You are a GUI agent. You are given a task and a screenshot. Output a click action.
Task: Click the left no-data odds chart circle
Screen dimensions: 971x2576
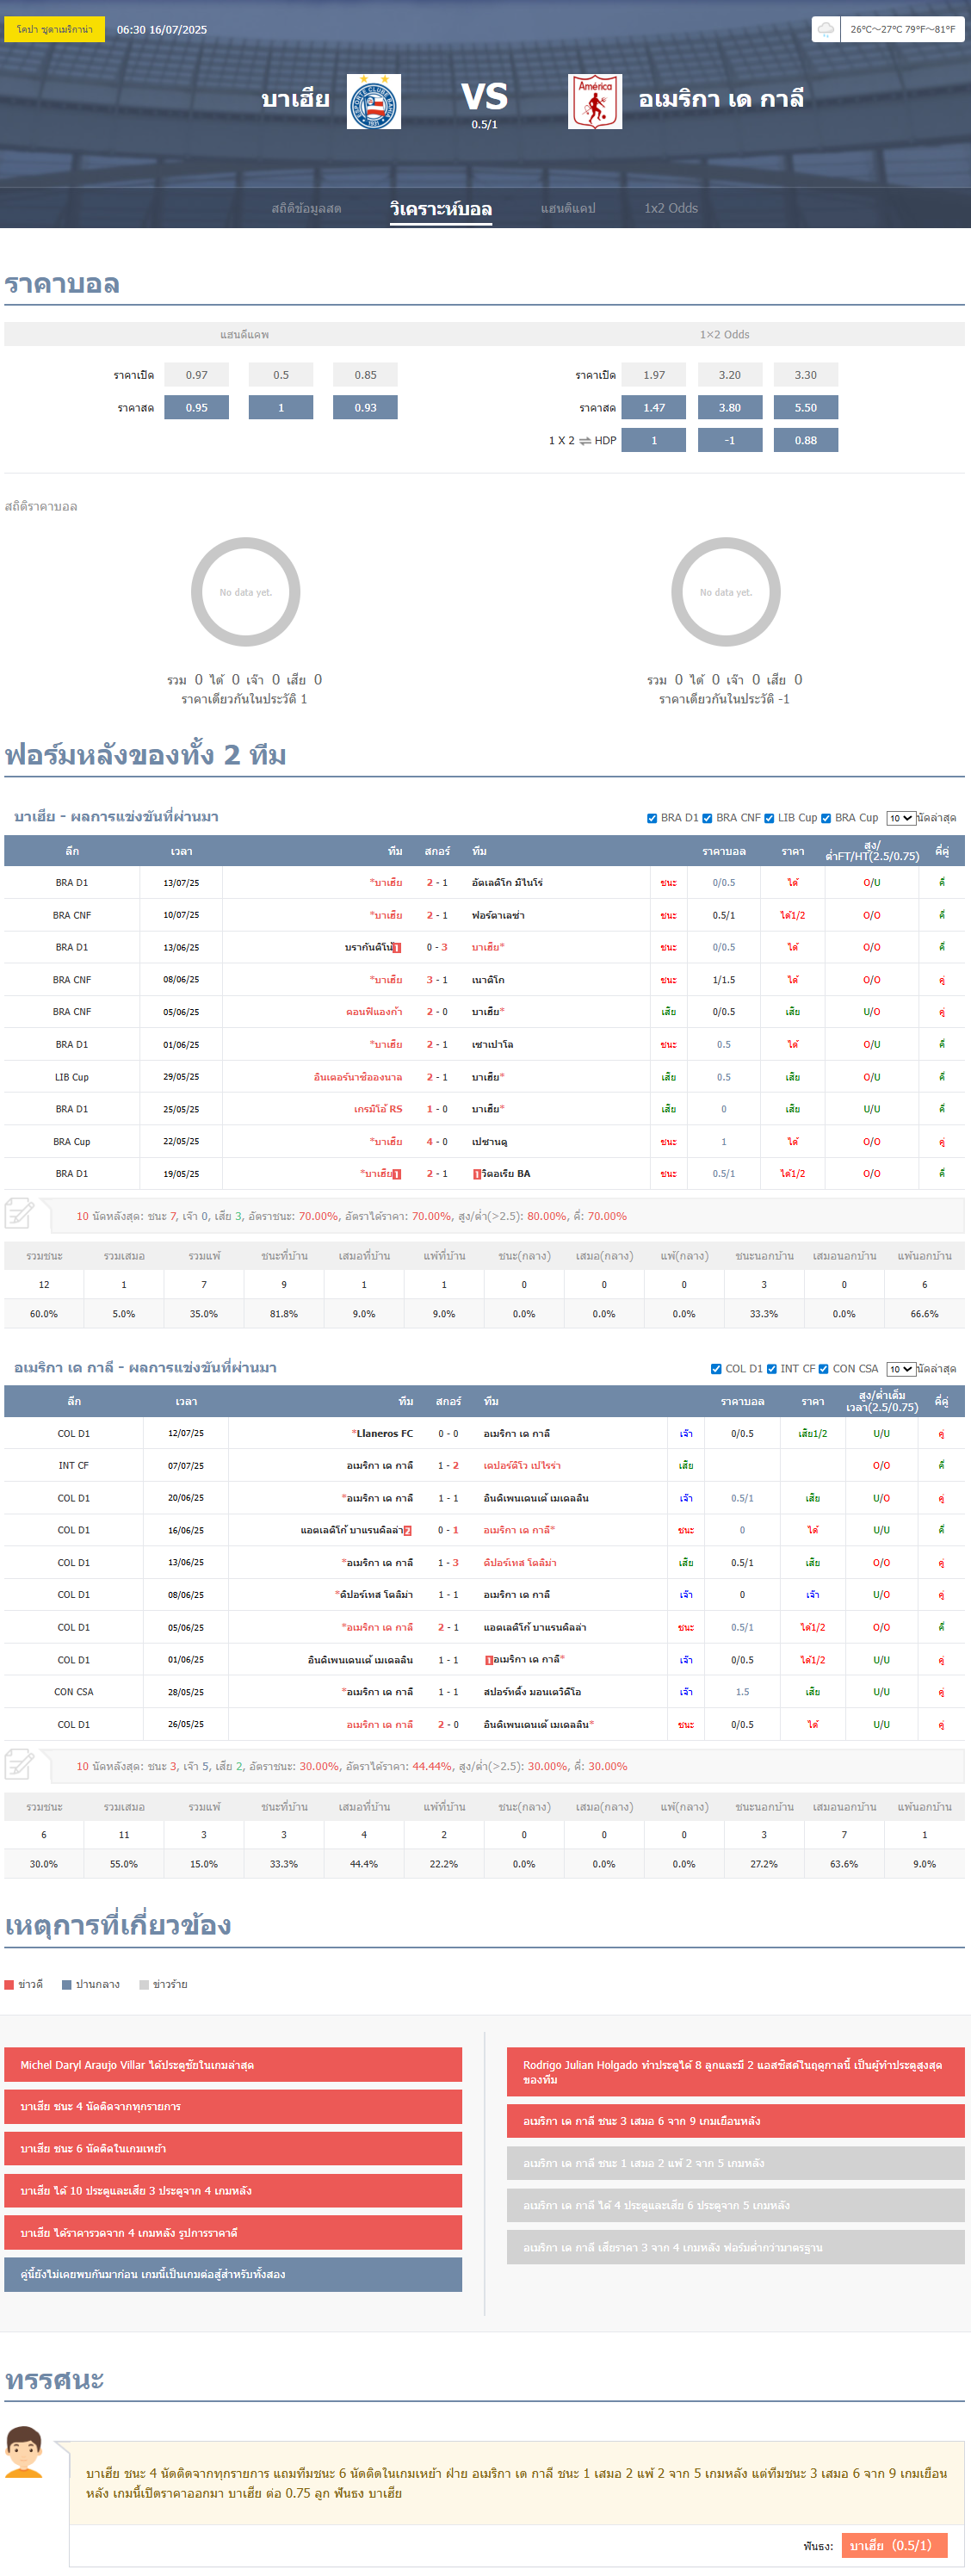(x=246, y=592)
